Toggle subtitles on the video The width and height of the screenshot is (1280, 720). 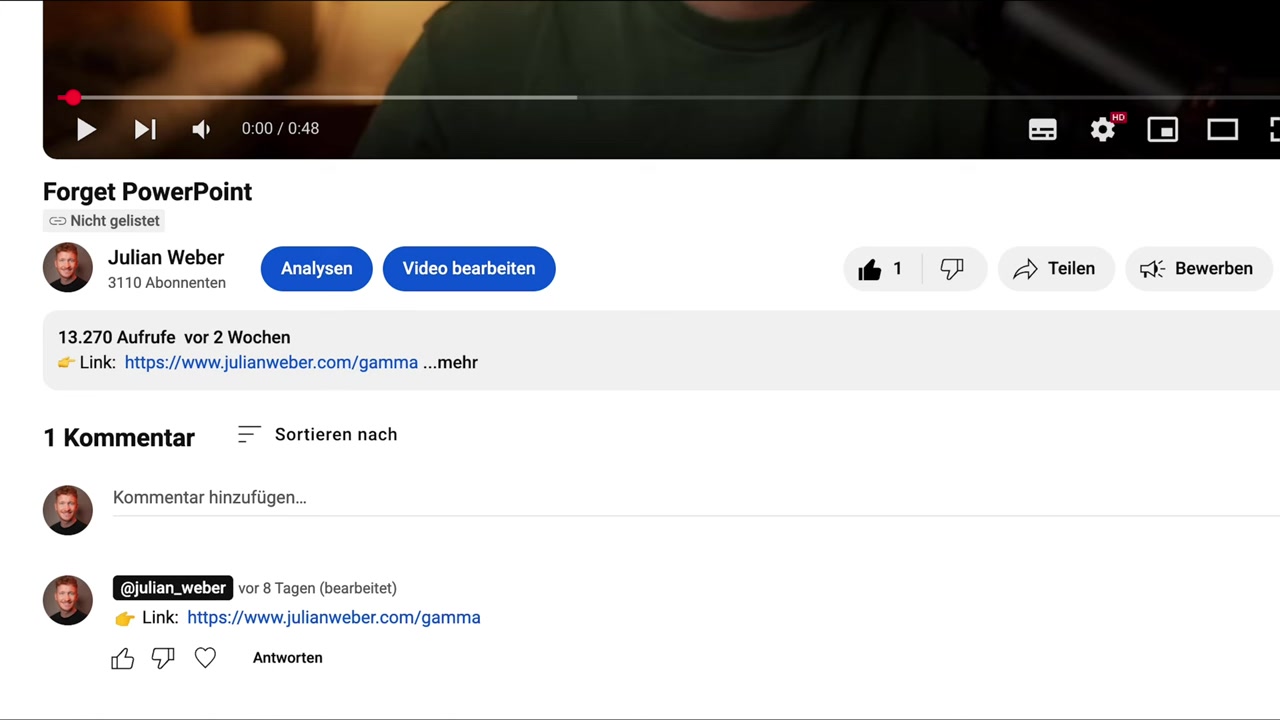point(1043,130)
